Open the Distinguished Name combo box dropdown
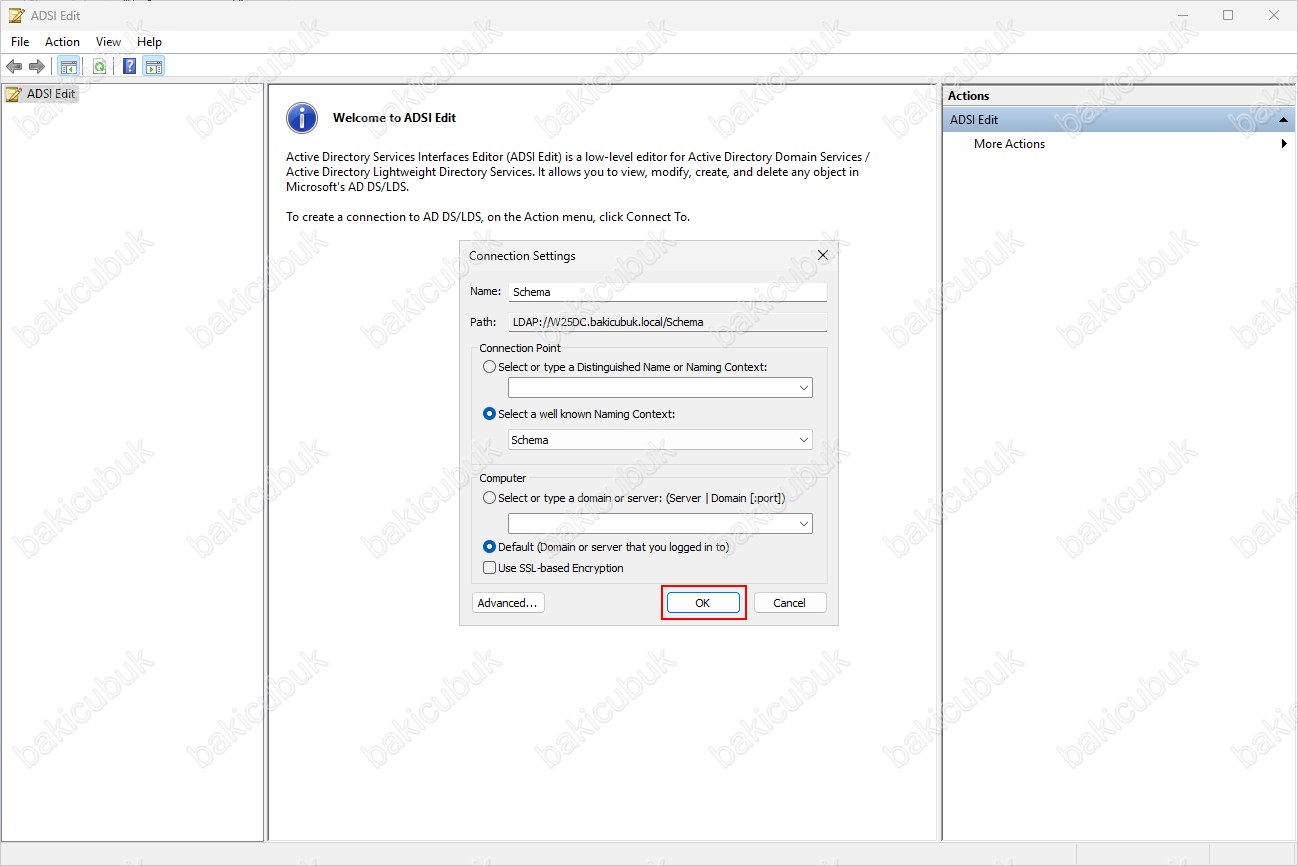This screenshot has height=866, width=1298. 804,387
